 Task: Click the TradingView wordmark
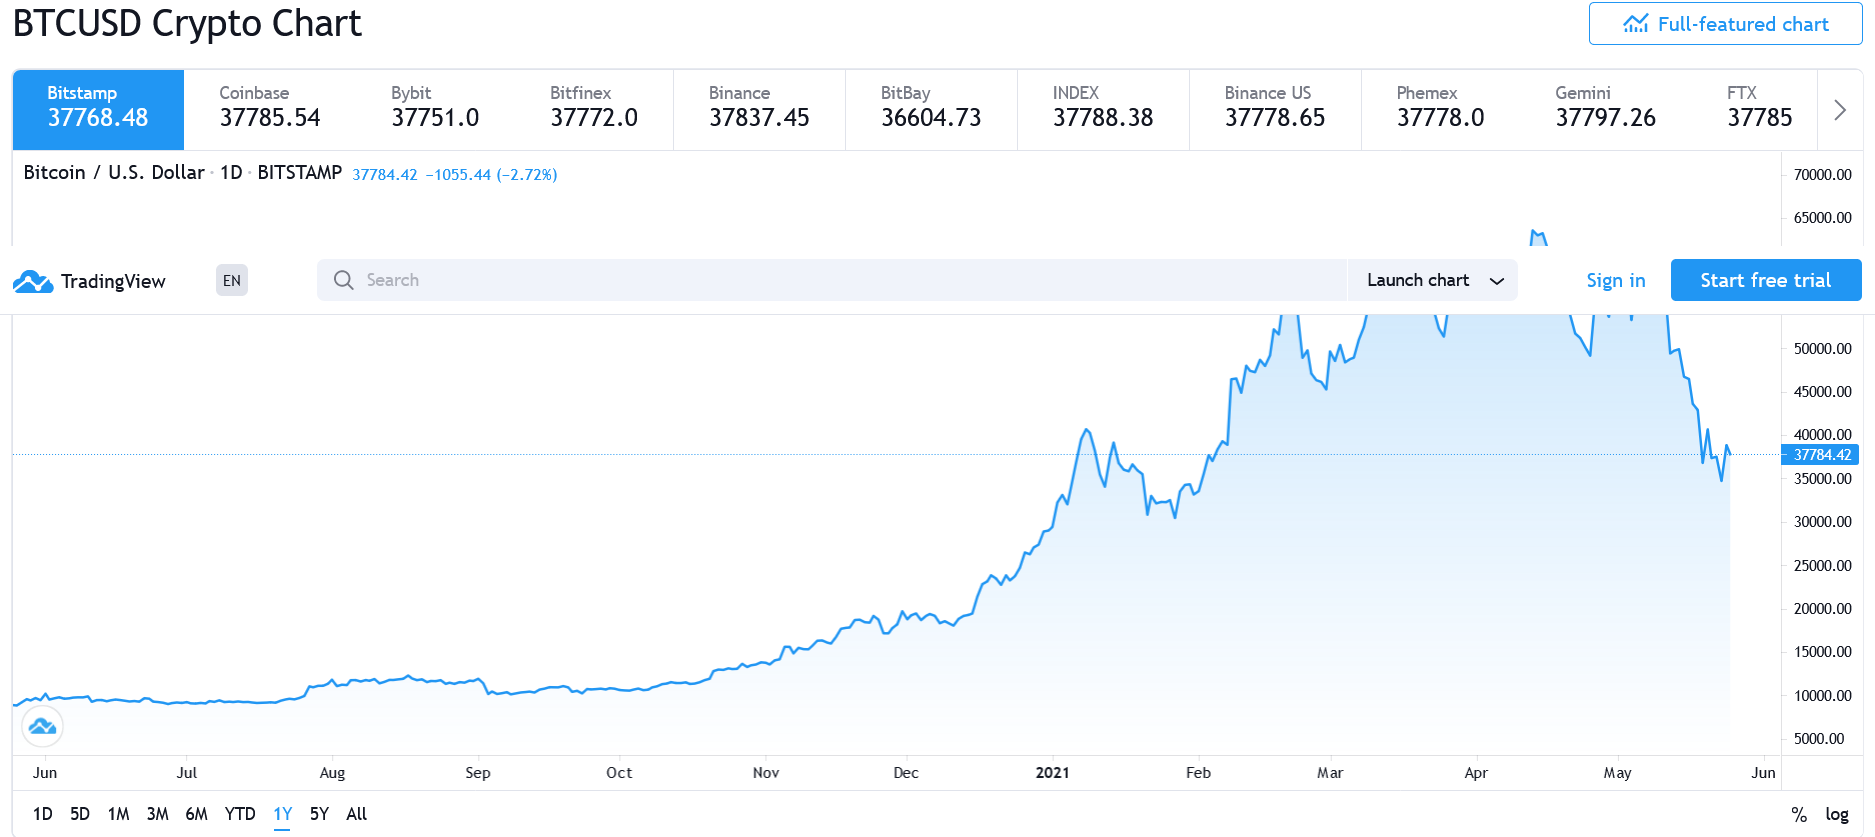[x=113, y=281]
